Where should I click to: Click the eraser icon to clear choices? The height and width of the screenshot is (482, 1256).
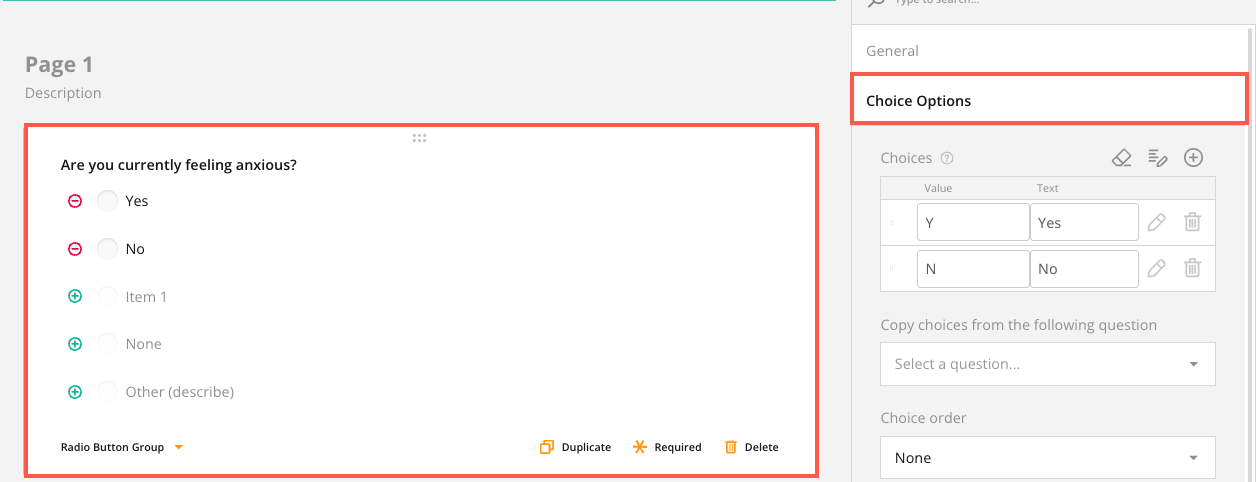click(1122, 158)
